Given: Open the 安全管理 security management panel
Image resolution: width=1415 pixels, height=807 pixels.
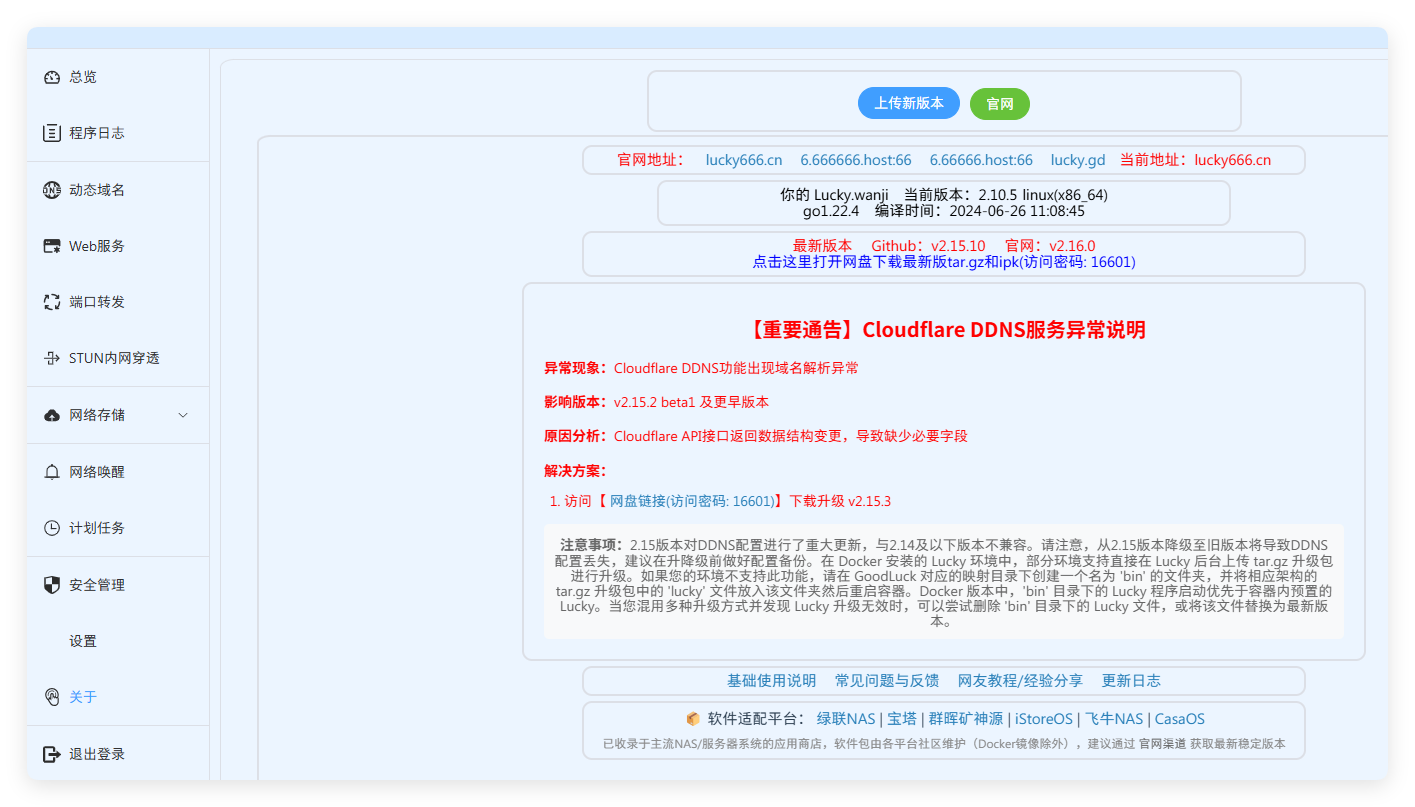Looking at the screenshot, I should coord(80,584).
